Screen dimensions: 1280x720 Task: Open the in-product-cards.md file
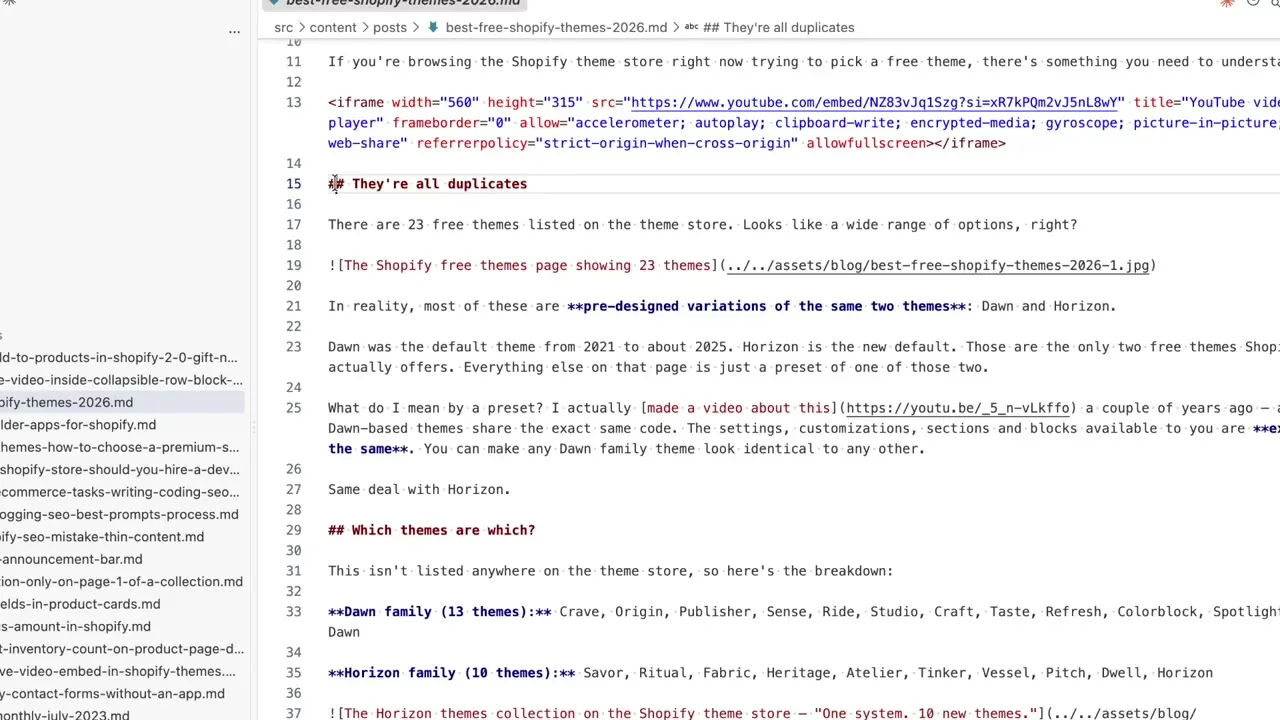tap(80, 604)
